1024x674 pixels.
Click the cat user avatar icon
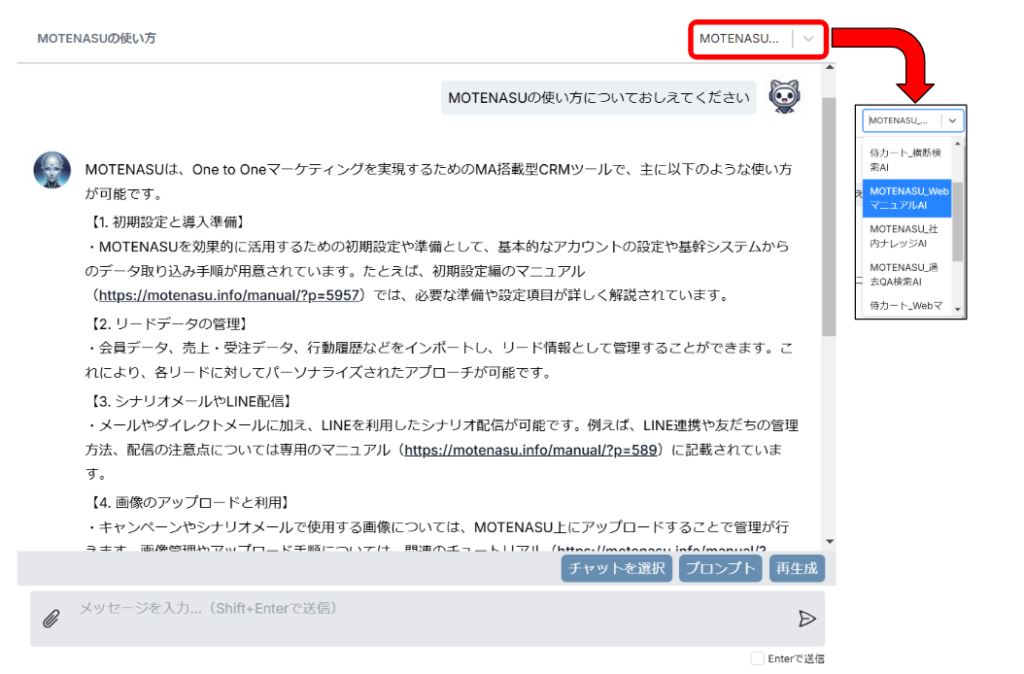(x=784, y=97)
